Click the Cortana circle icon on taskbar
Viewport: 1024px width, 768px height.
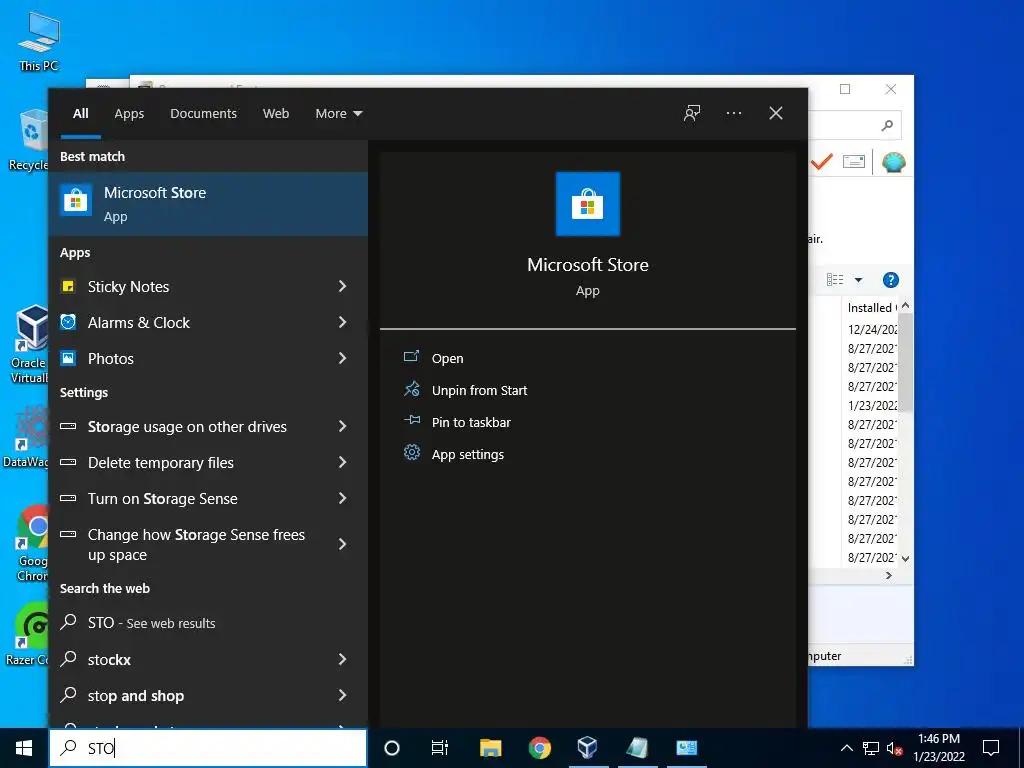coord(392,748)
